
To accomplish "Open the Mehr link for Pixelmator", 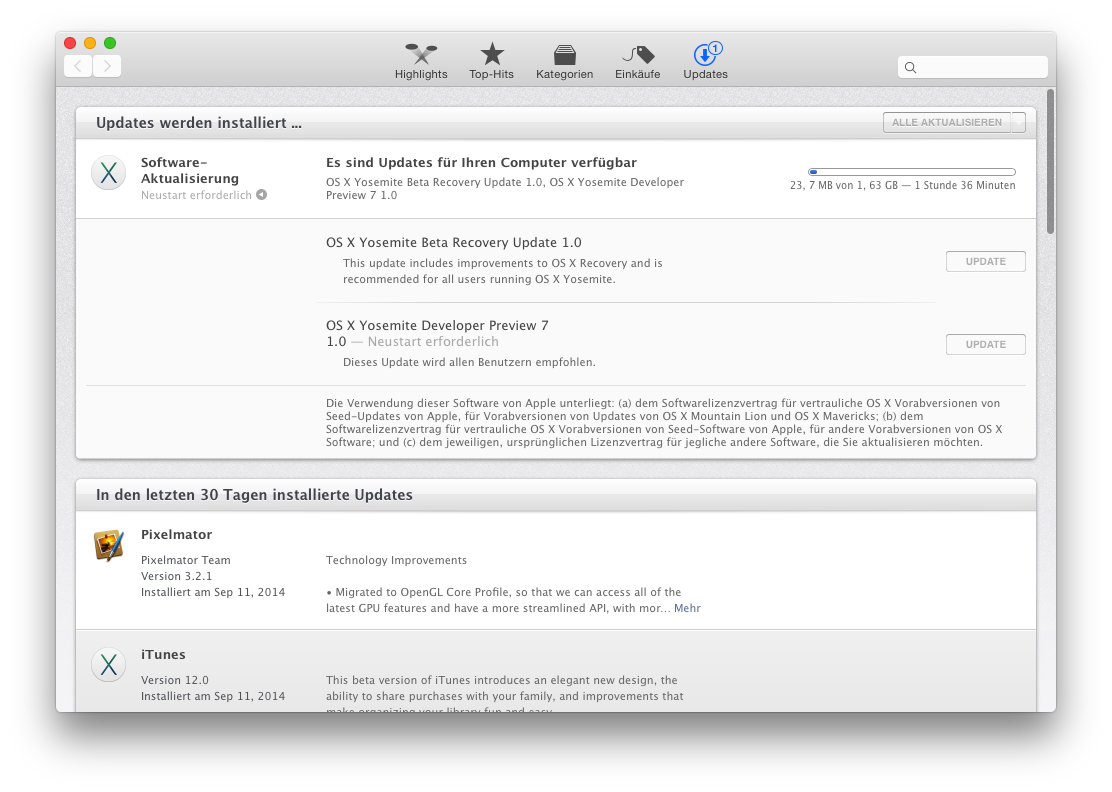I will pos(687,608).
